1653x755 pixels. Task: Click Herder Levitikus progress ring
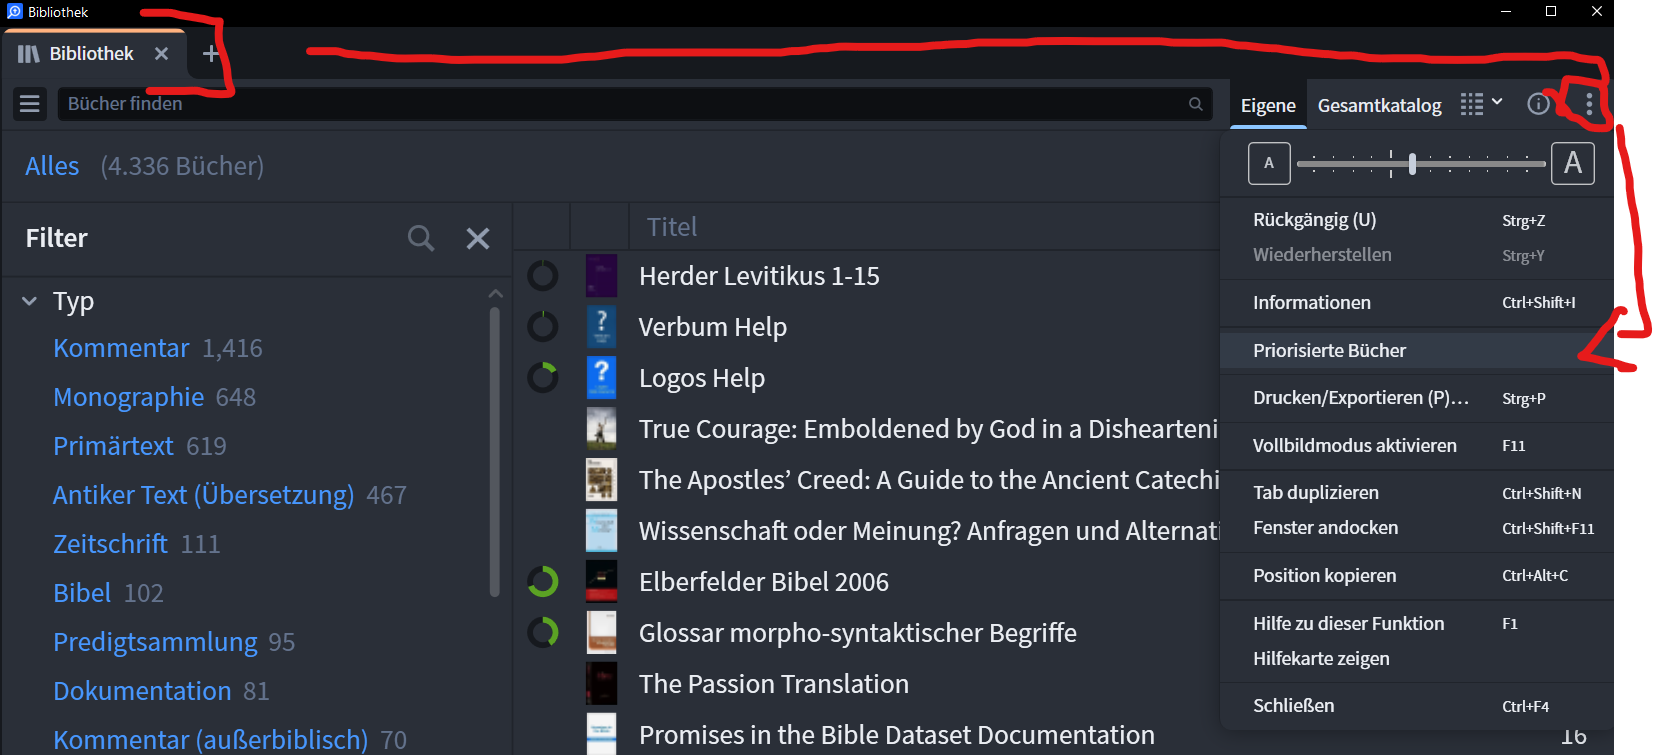(542, 276)
